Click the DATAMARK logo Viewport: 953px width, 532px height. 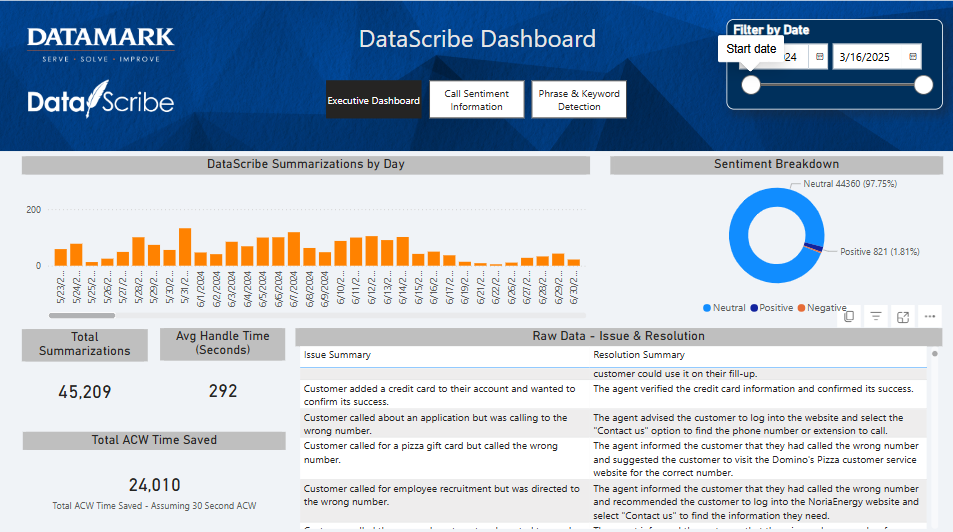[100, 44]
